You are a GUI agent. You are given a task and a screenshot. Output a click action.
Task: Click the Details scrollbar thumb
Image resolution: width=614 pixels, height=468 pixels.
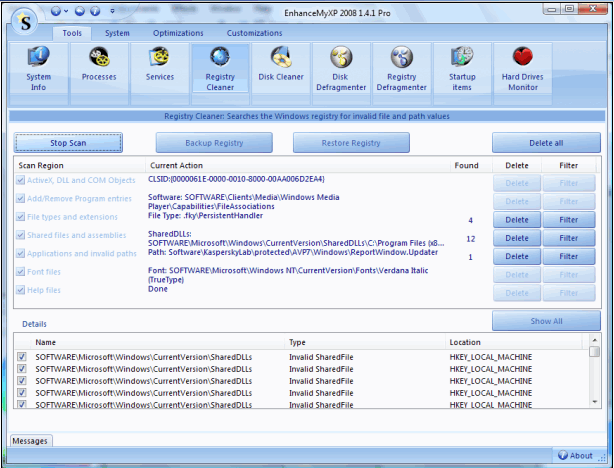(594, 351)
